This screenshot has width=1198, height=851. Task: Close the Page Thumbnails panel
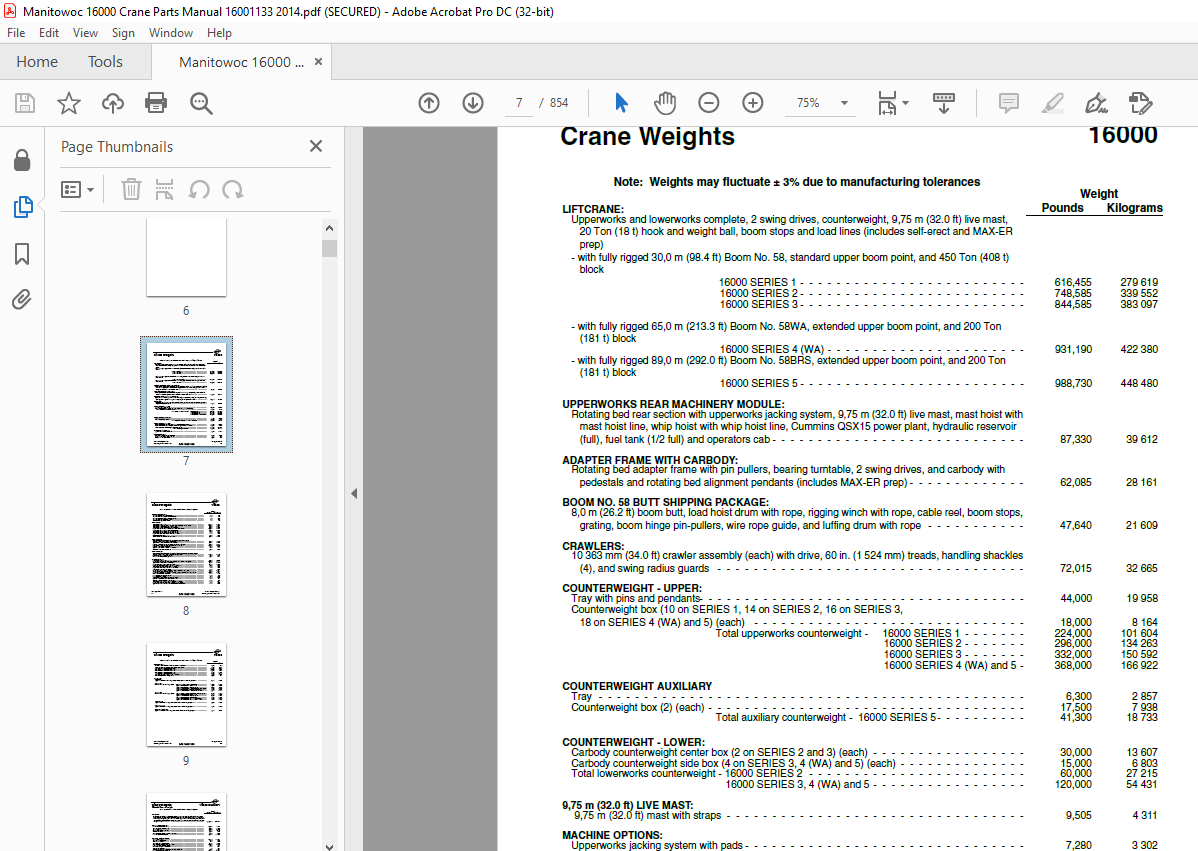click(316, 146)
